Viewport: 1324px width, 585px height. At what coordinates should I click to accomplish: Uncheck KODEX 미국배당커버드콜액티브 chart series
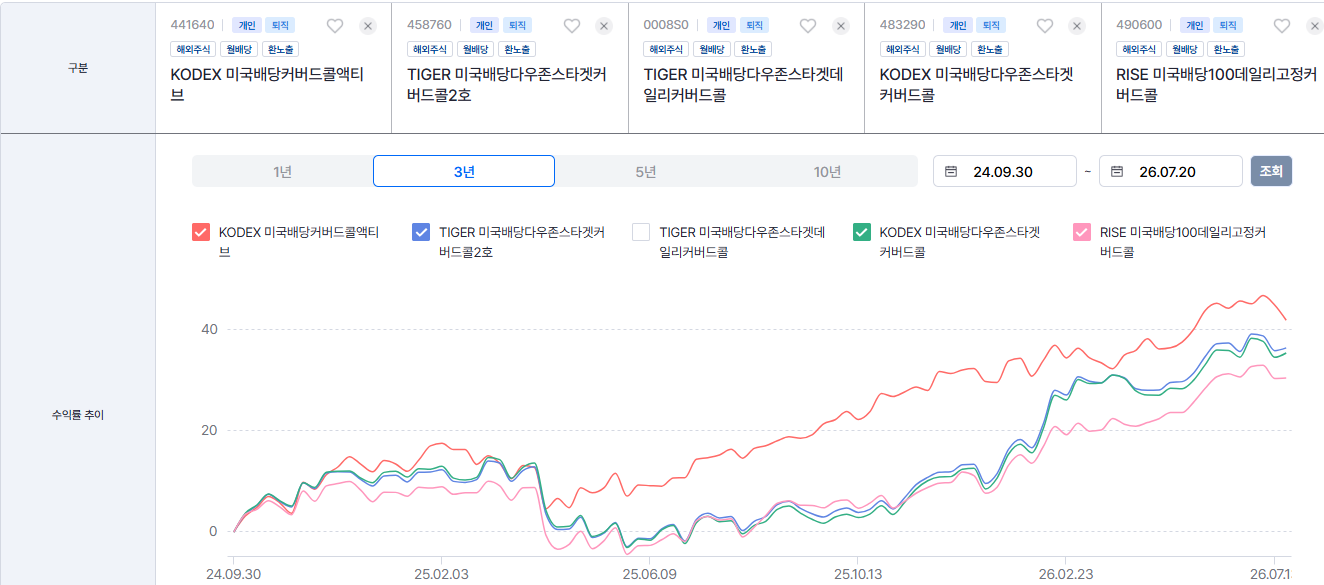click(x=201, y=232)
